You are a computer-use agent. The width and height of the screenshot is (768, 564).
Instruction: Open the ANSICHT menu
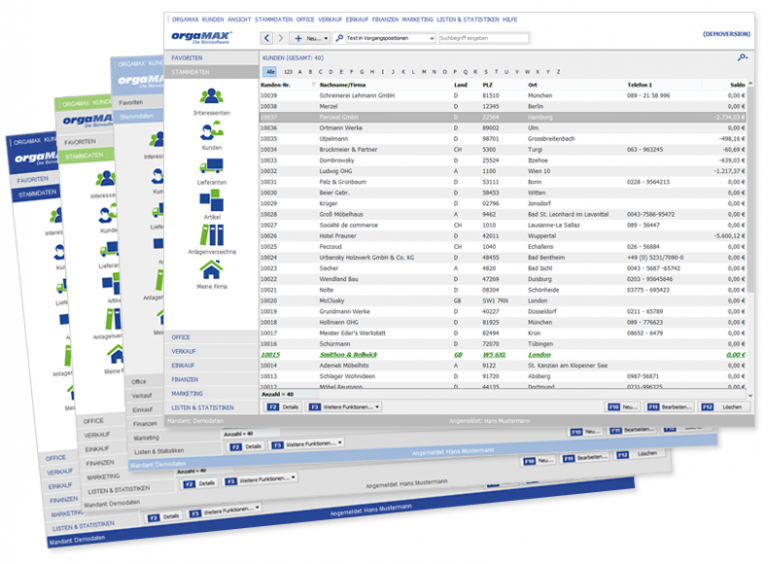point(239,20)
